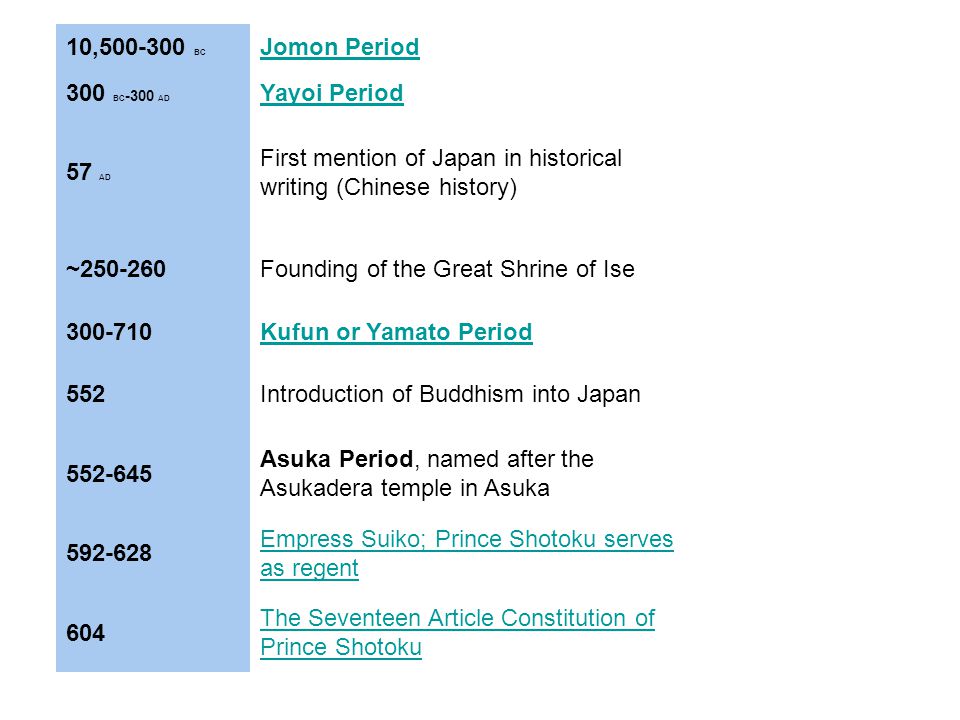This screenshot has height=720, width=960.
Task: Select the 604 date entry
Action: pyautogui.click(x=86, y=632)
